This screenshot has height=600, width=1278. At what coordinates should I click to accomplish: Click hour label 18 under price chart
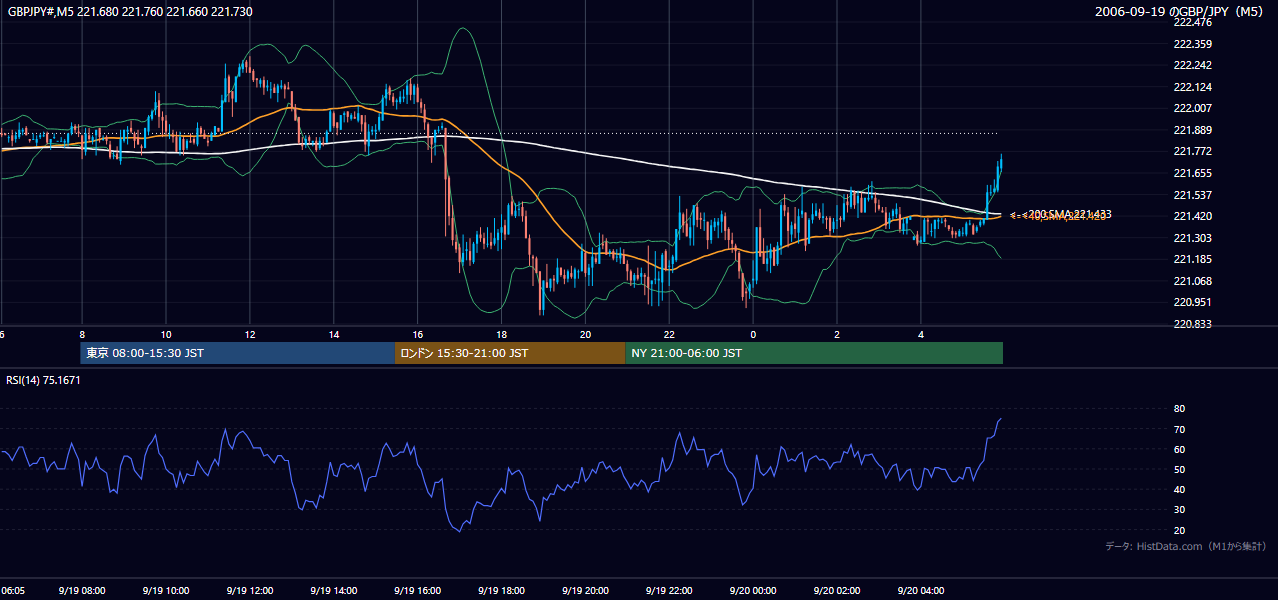(x=502, y=335)
